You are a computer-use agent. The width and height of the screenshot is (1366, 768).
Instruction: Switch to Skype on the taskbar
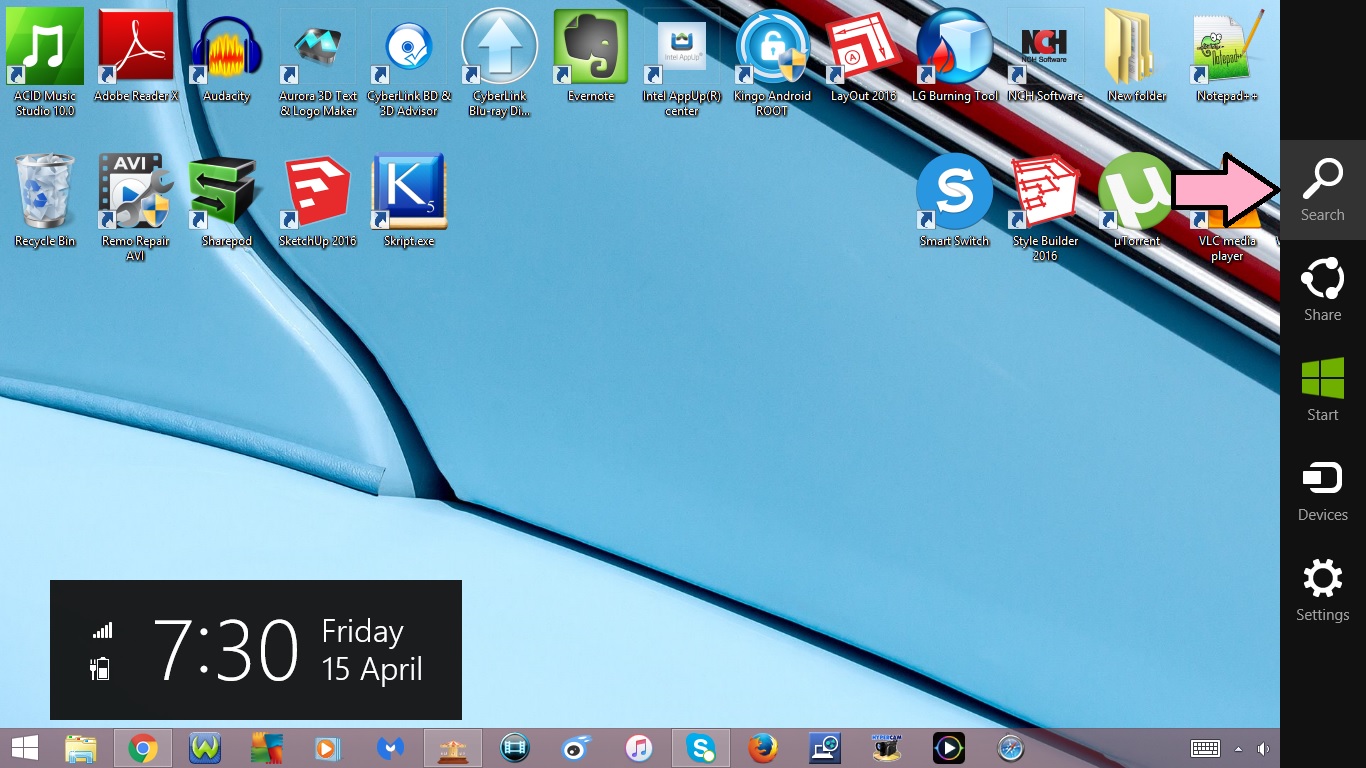(701, 748)
